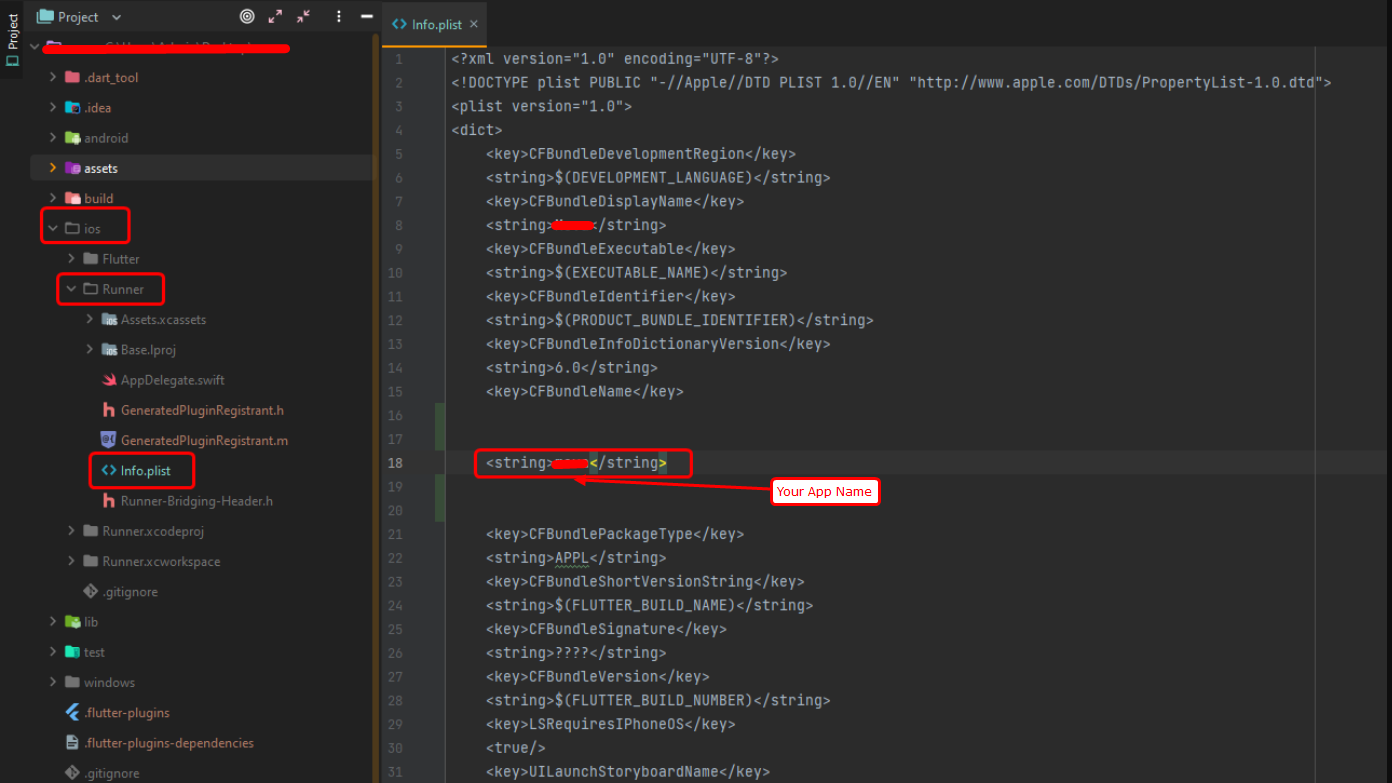Screen dimensions: 1392x783
Task: Click line 18 string tag in the editor
Action: point(518,463)
